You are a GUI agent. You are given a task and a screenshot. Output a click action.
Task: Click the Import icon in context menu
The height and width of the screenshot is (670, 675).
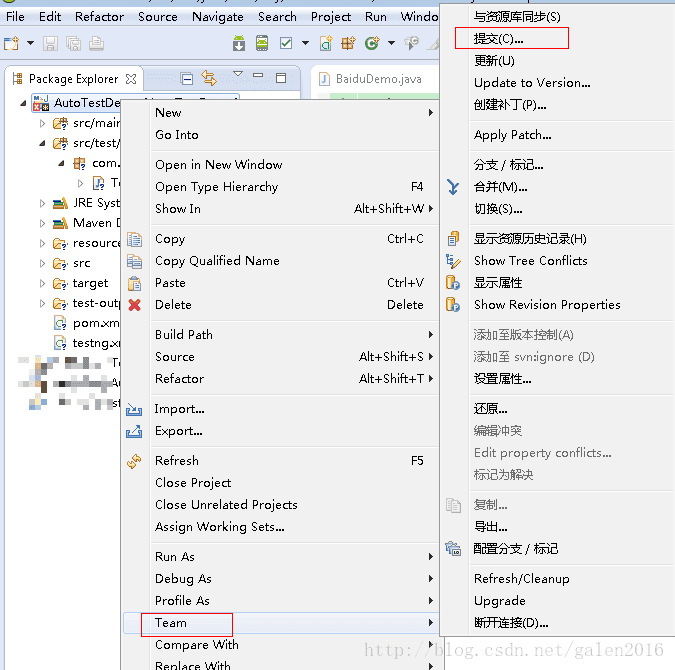click(x=134, y=409)
